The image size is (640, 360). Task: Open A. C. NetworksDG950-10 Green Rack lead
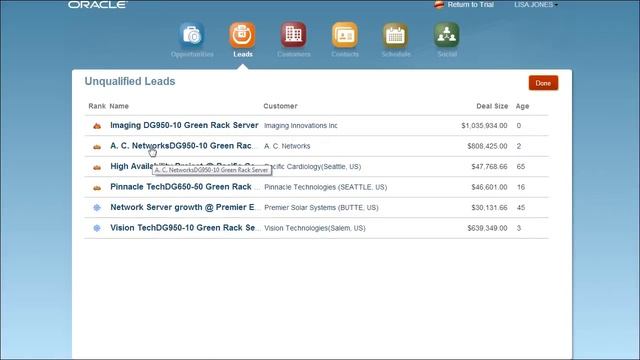point(184,146)
